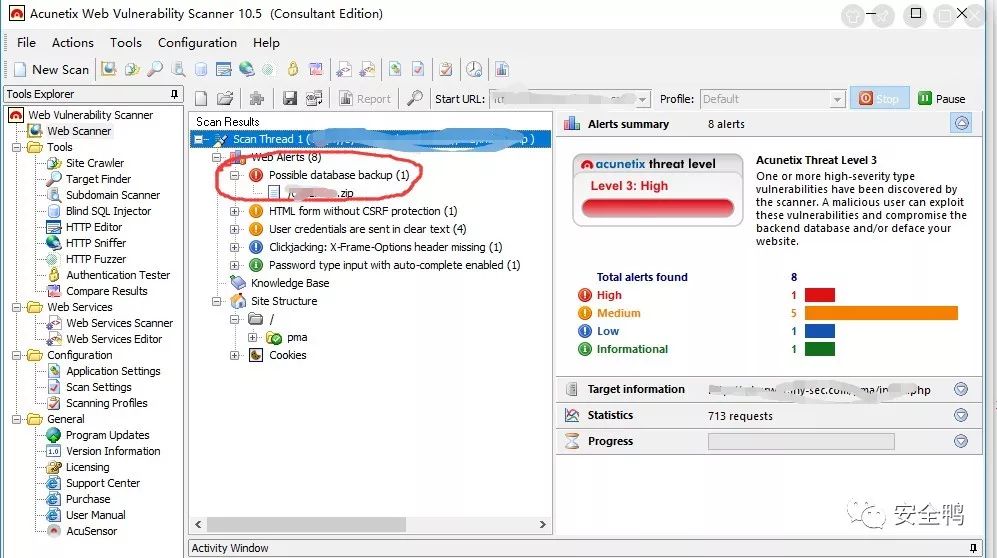
Task: Open the Tools menu
Action: 125,43
